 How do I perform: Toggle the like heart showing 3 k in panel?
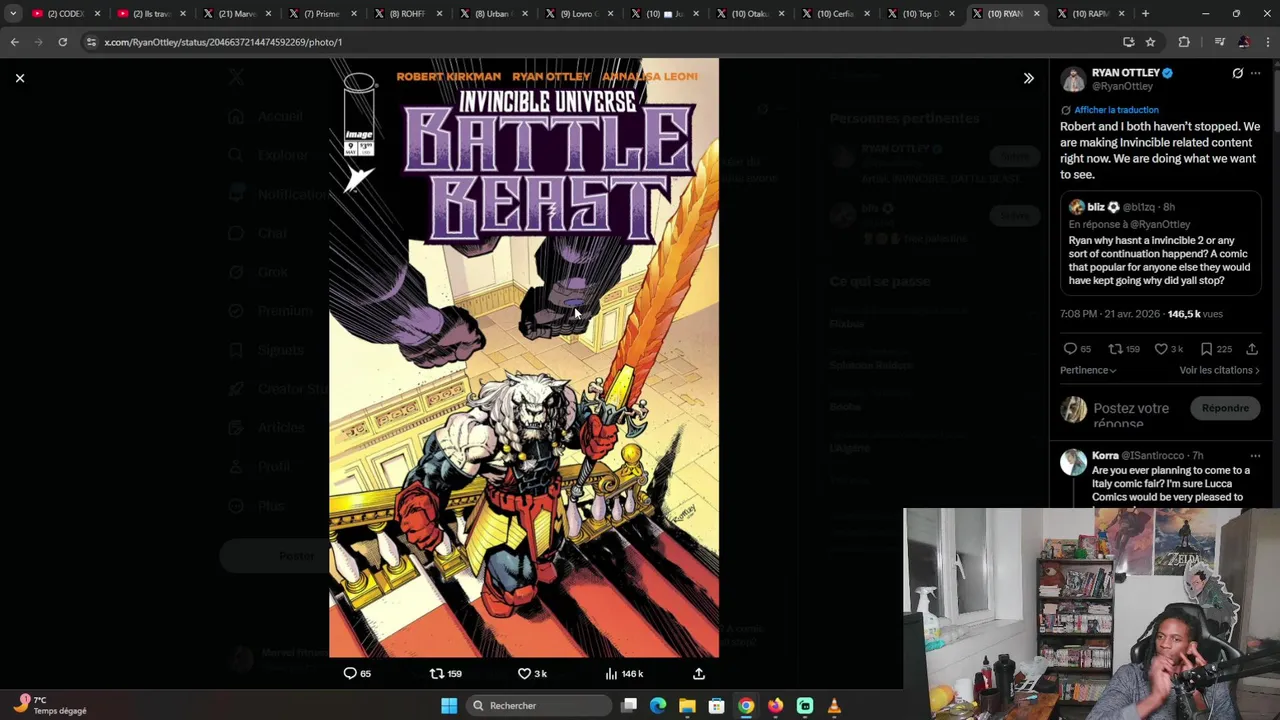[x=1161, y=349]
